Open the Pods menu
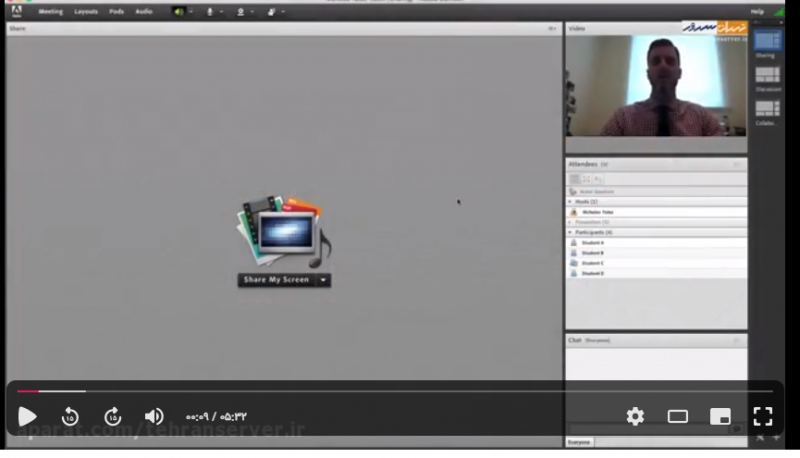This screenshot has width=800, height=458. tap(117, 11)
